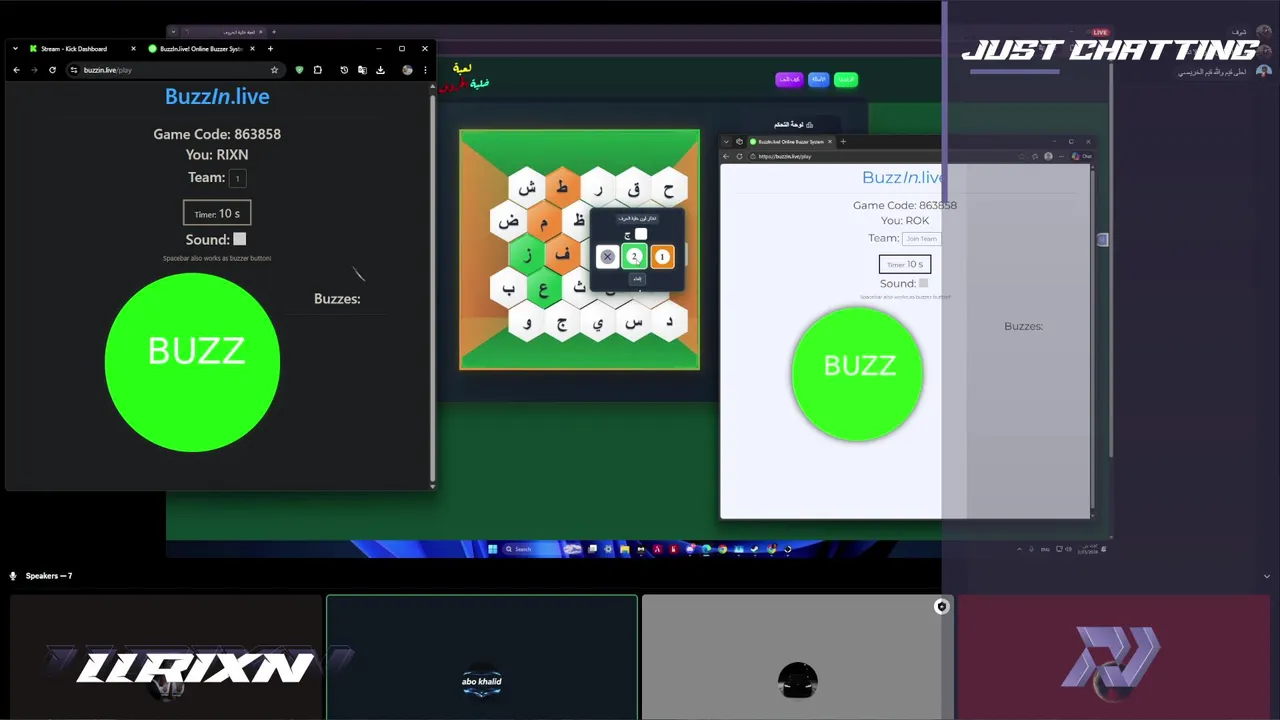The width and height of the screenshot is (1280, 720).
Task: Open Chrome from the shared taskbar
Action: 723,549
